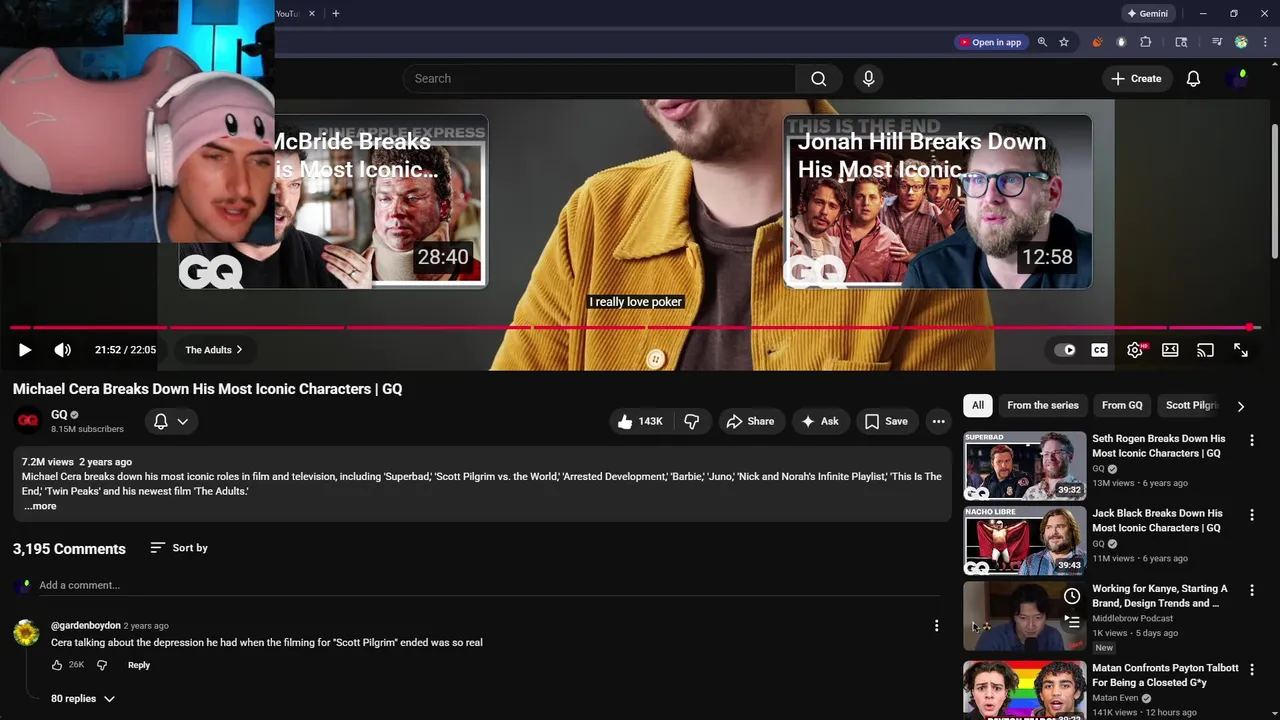Open browser Extensions puzzle icon
1280x720 pixels.
tap(1146, 42)
